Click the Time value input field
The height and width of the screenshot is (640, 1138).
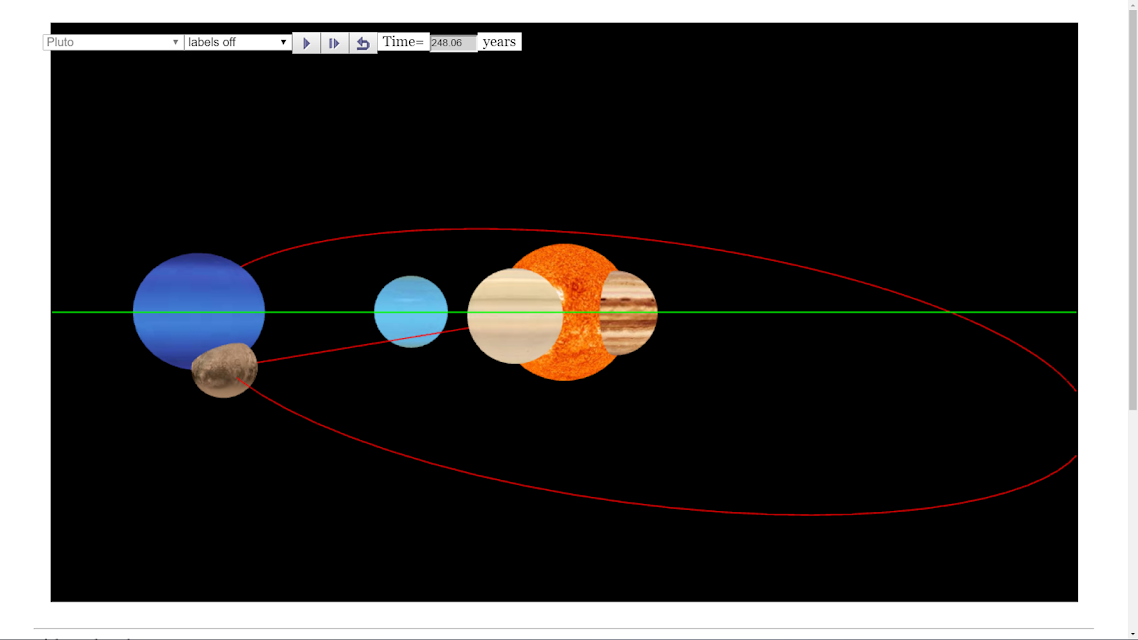coord(453,43)
